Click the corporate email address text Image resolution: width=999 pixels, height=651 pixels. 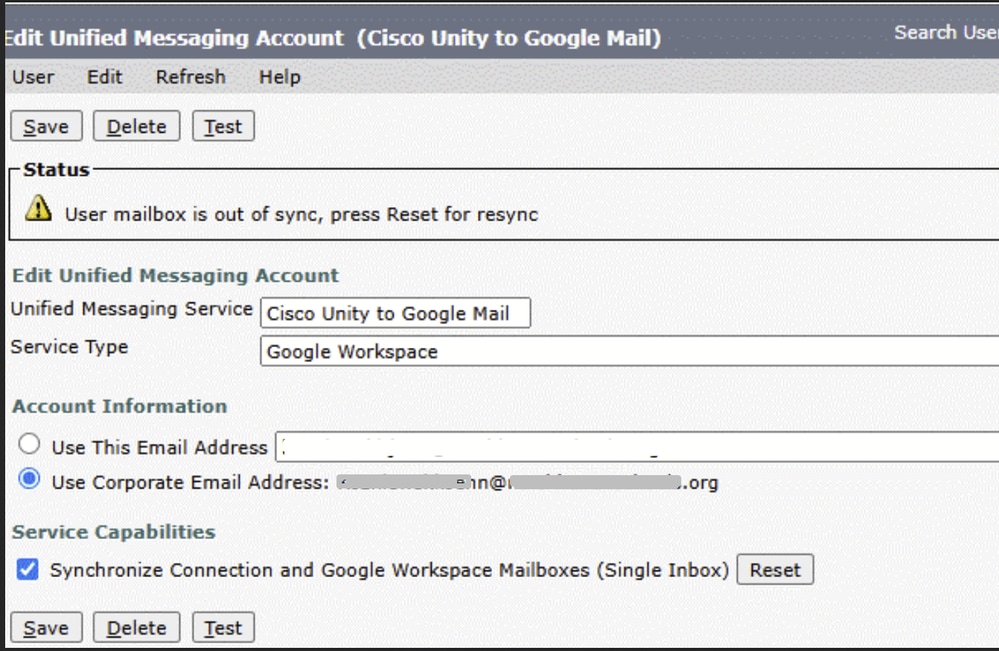tap(528, 482)
